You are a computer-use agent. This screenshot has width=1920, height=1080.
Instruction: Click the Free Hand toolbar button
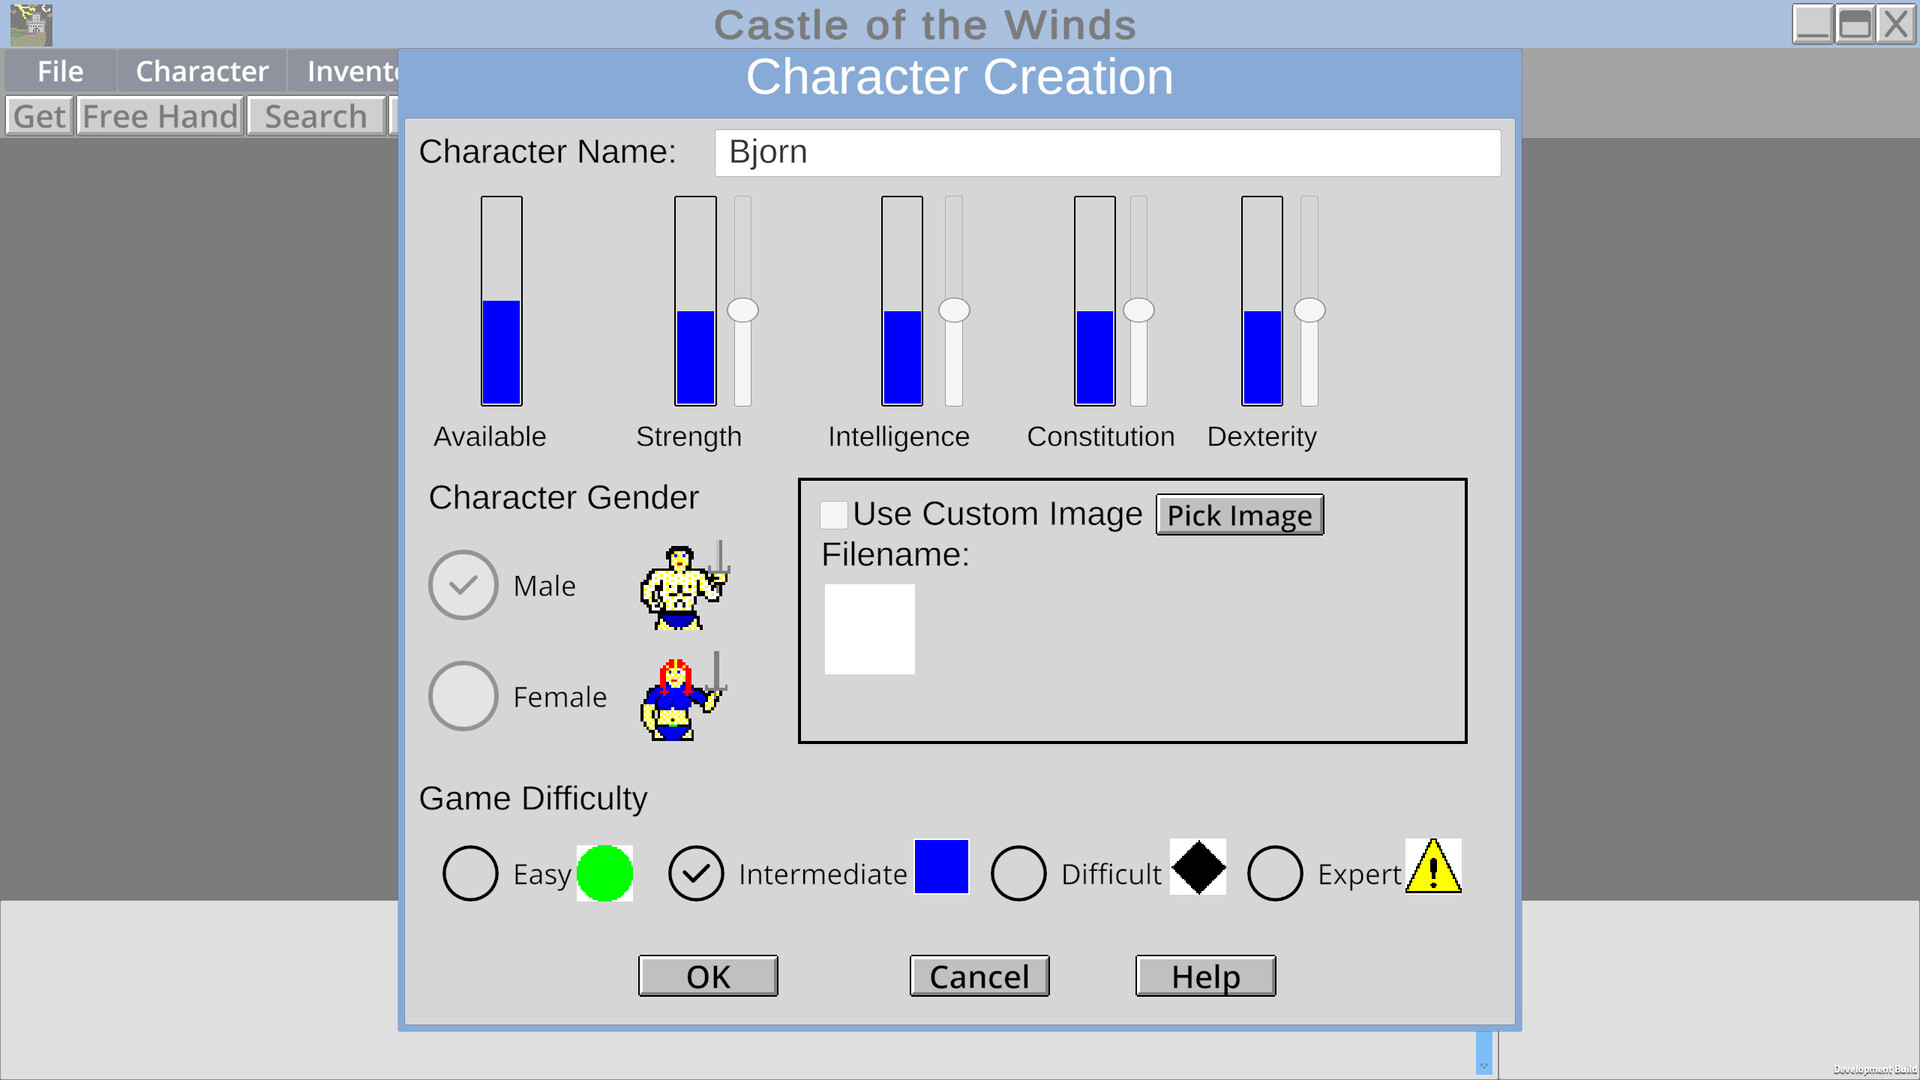(x=160, y=115)
